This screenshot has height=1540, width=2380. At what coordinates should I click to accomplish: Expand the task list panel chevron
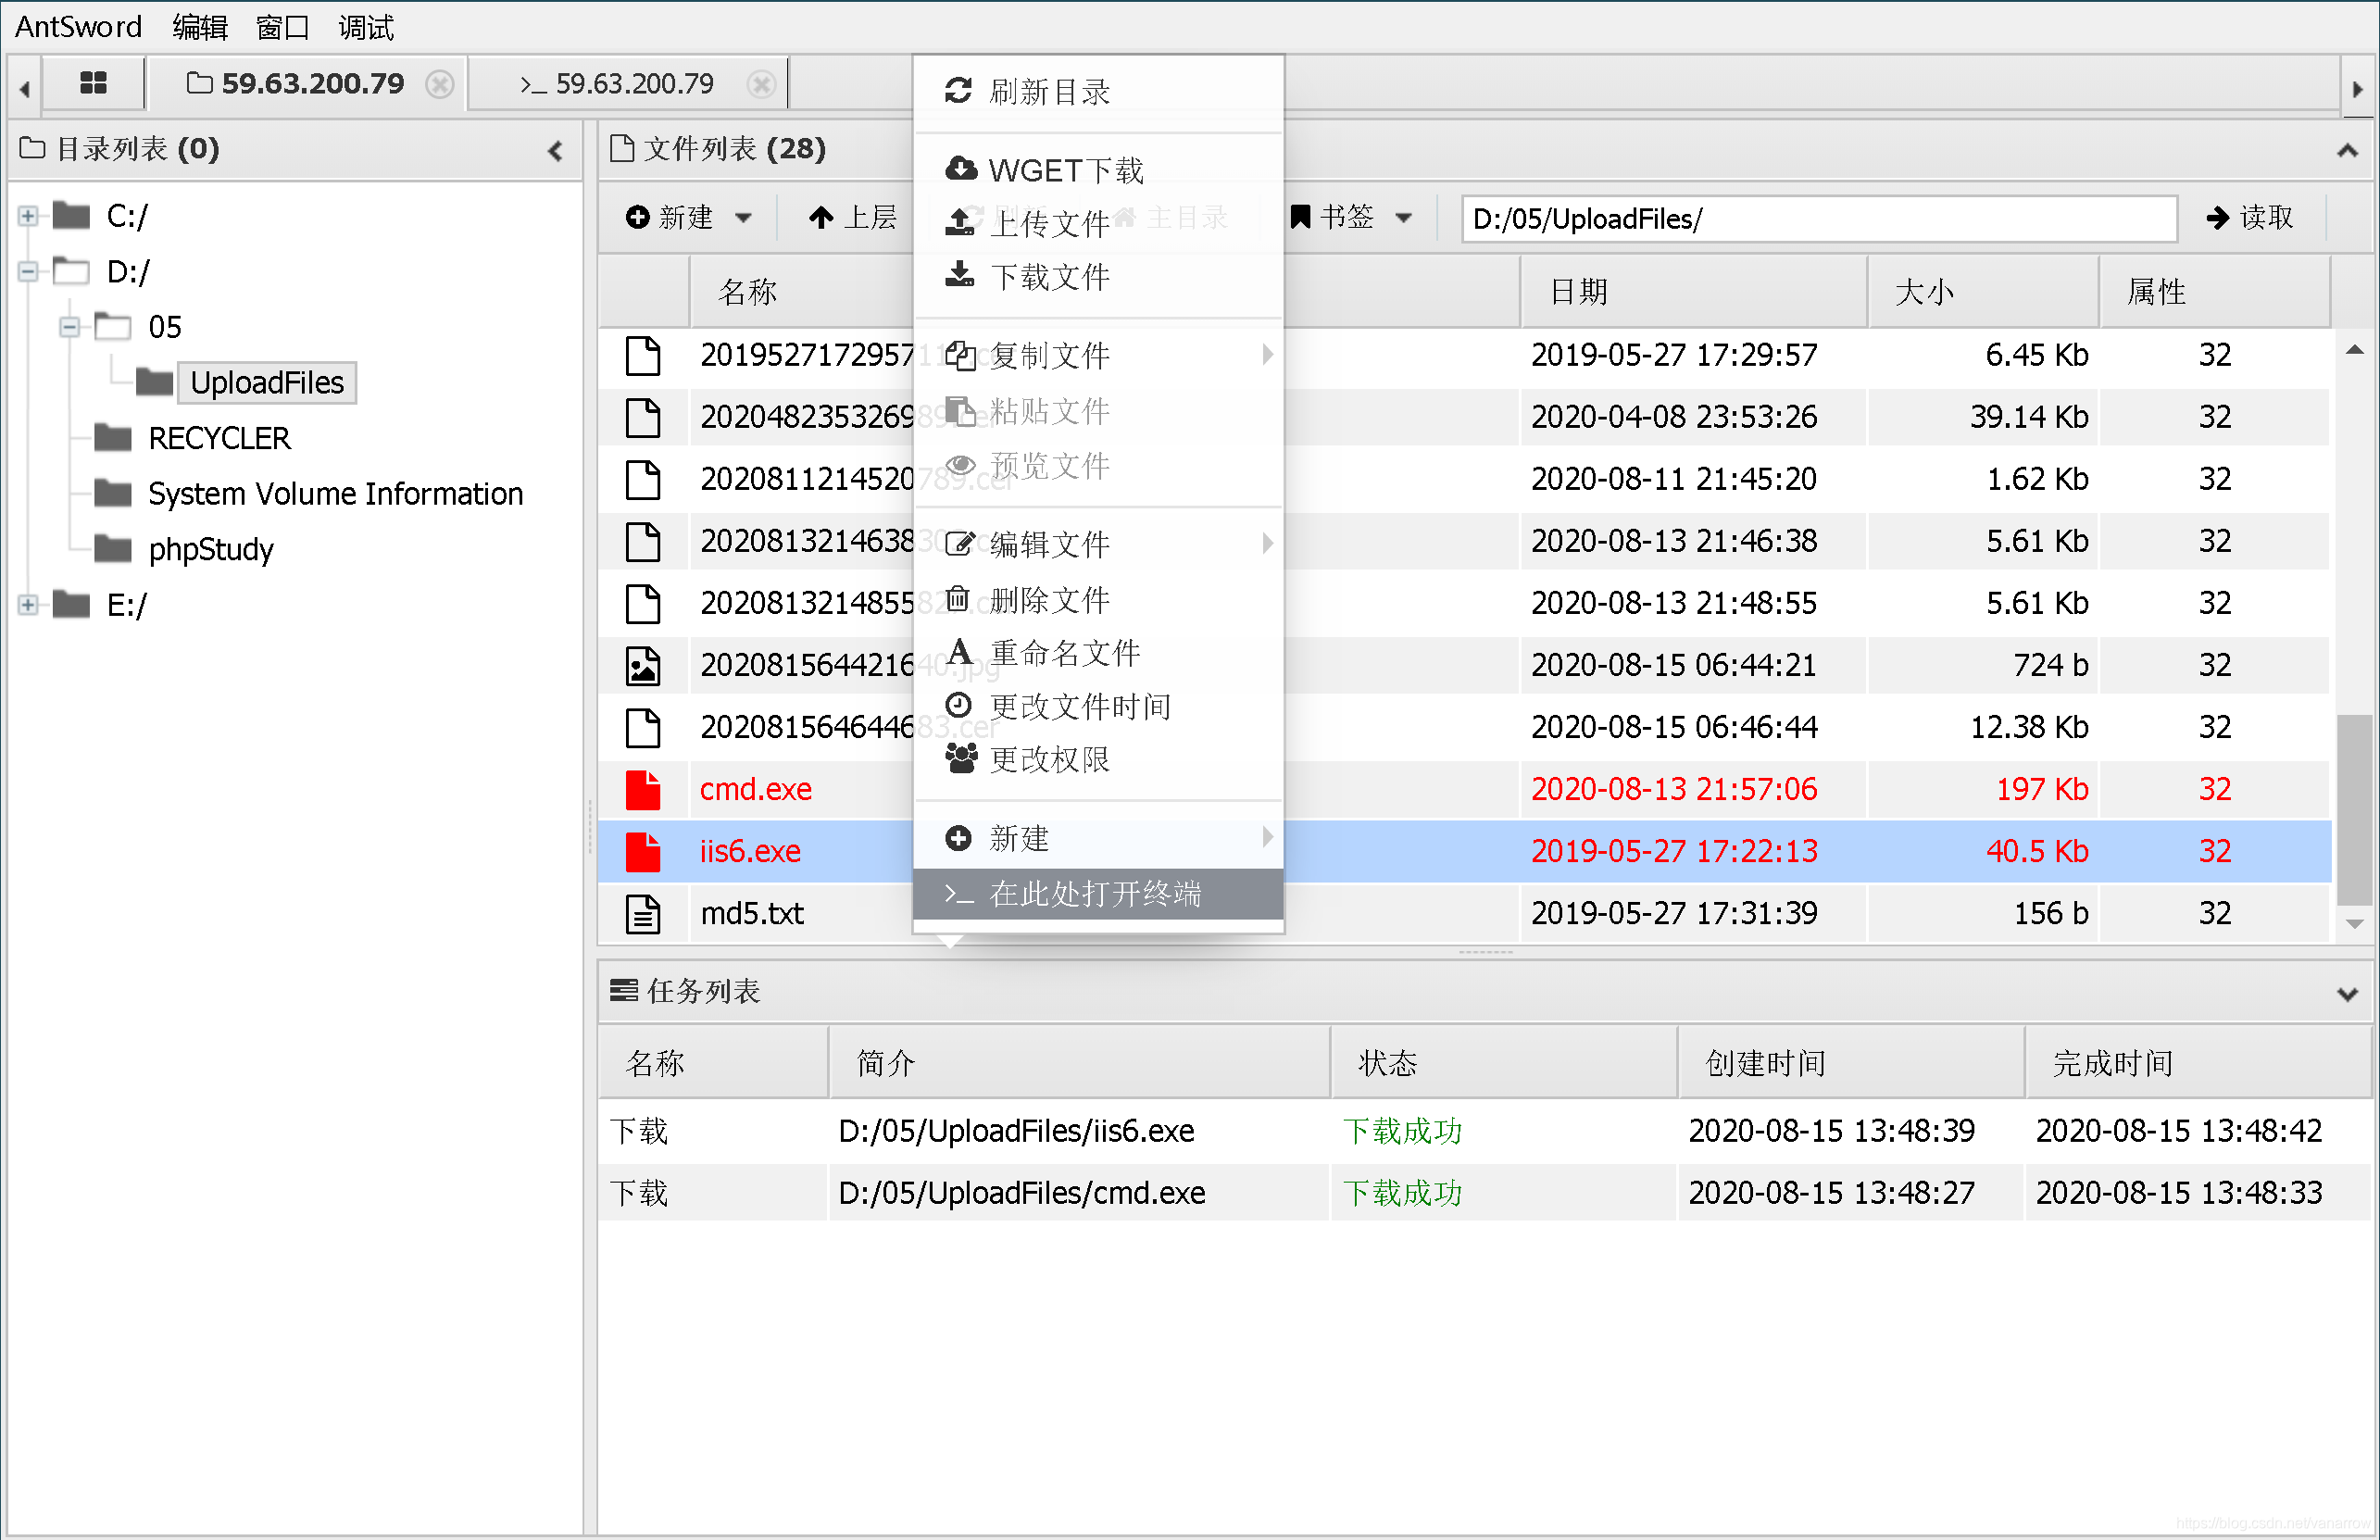2347,993
